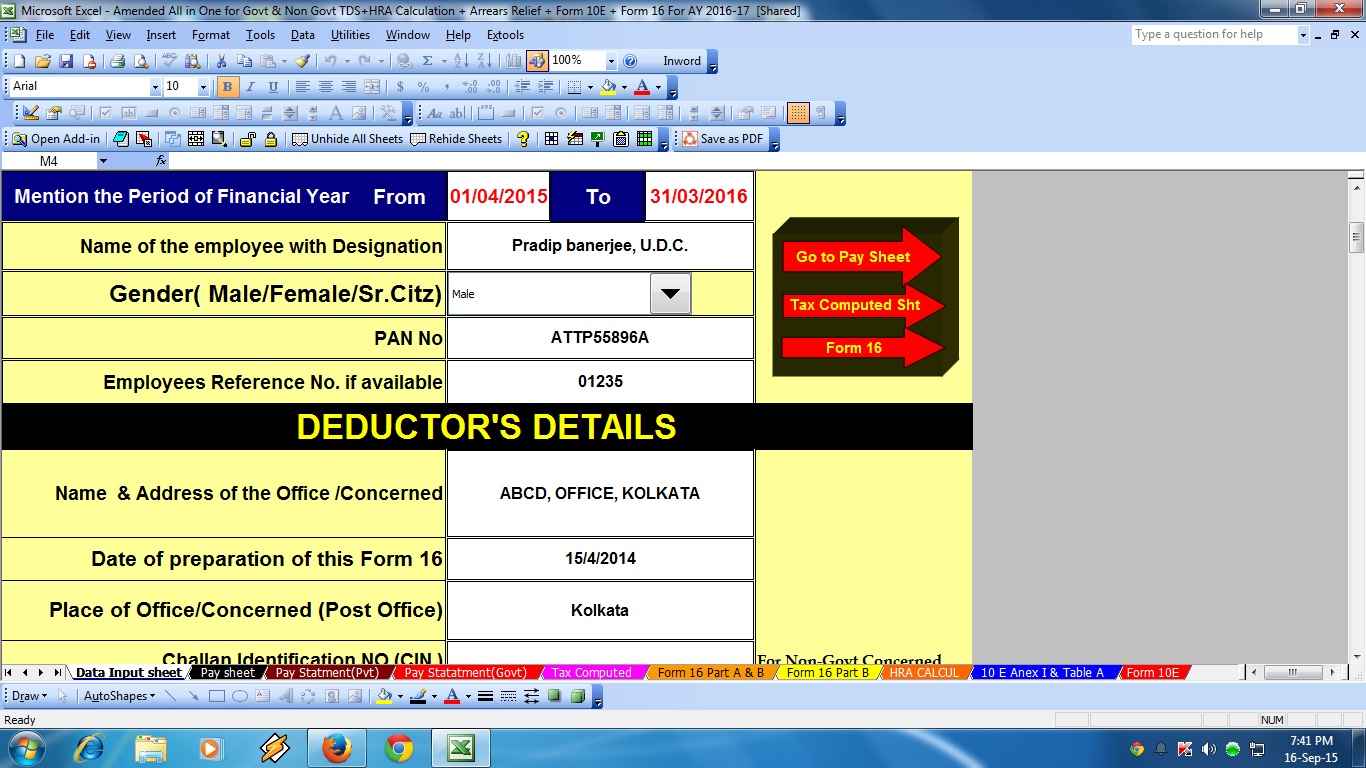Switch to the HRA CALCUL sheet tab
The height and width of the screenshot is (768, 1366).
[924, 673]
